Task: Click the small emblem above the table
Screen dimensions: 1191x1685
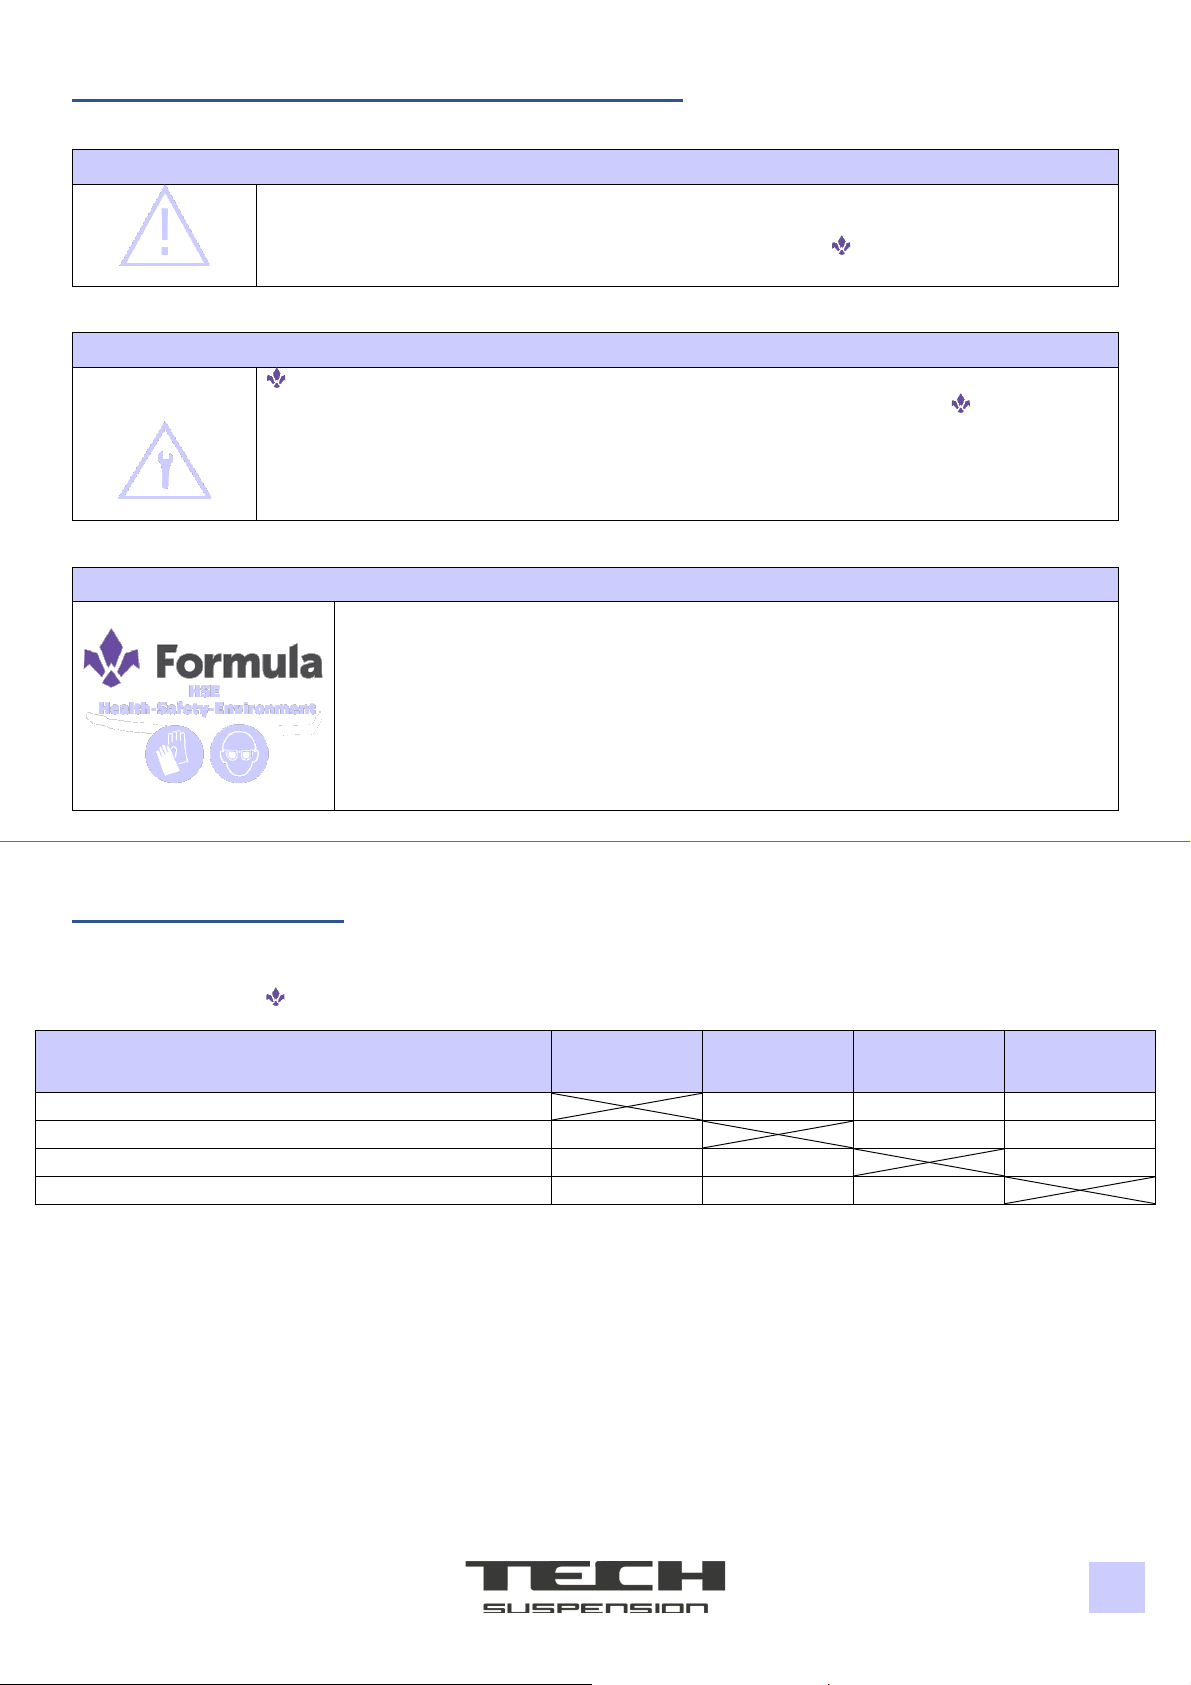Action: tap(276, 997)
